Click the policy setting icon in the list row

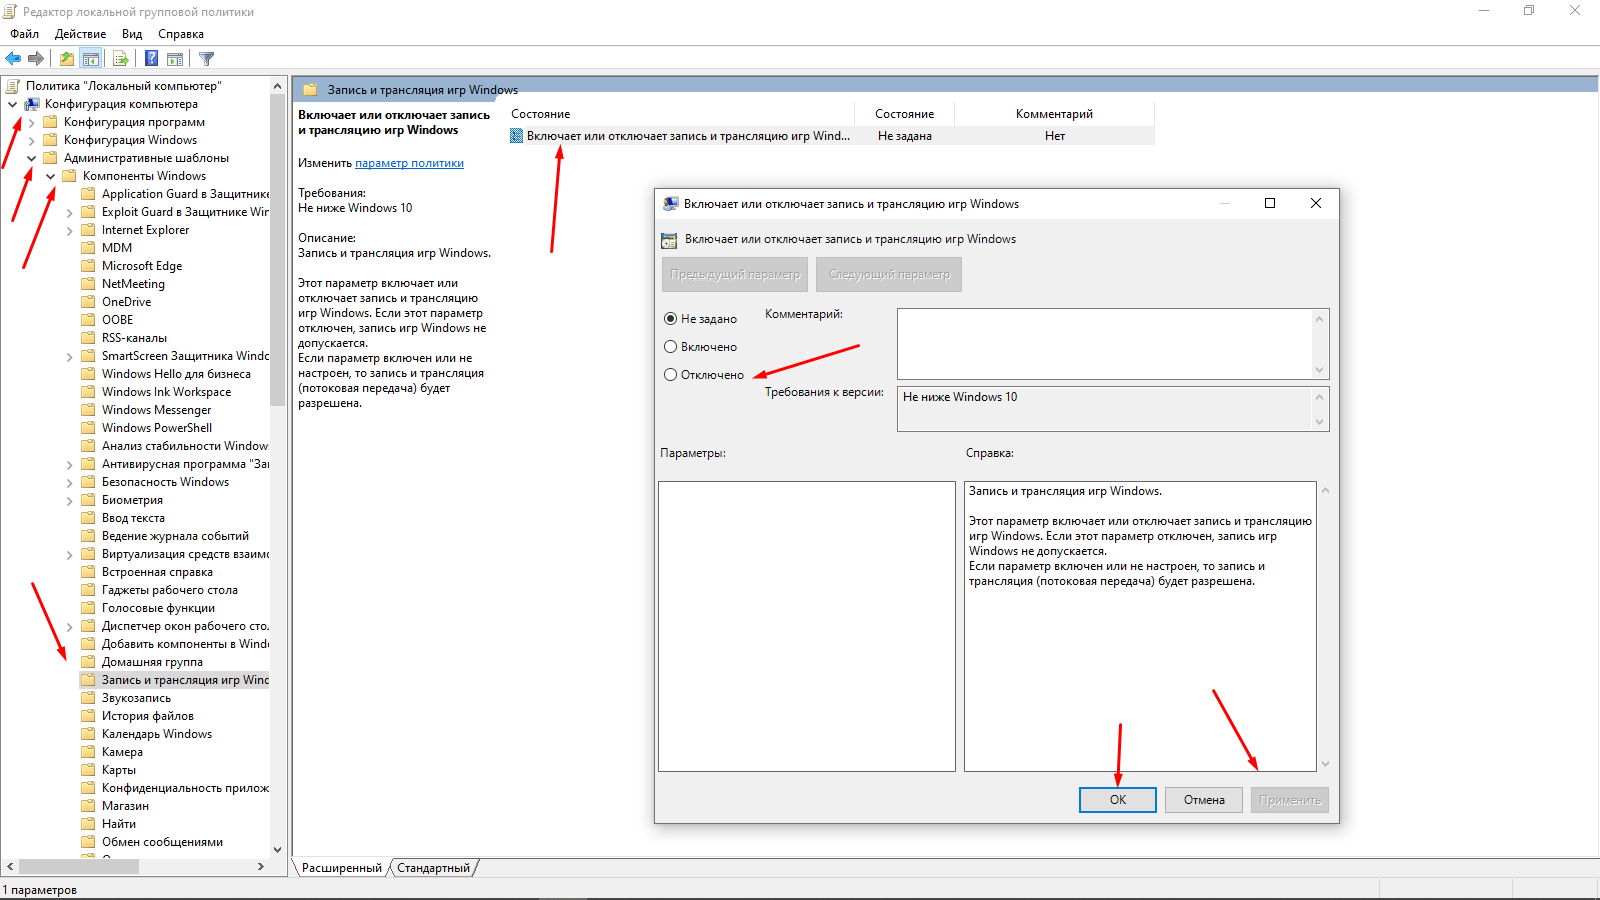(517, 136)
